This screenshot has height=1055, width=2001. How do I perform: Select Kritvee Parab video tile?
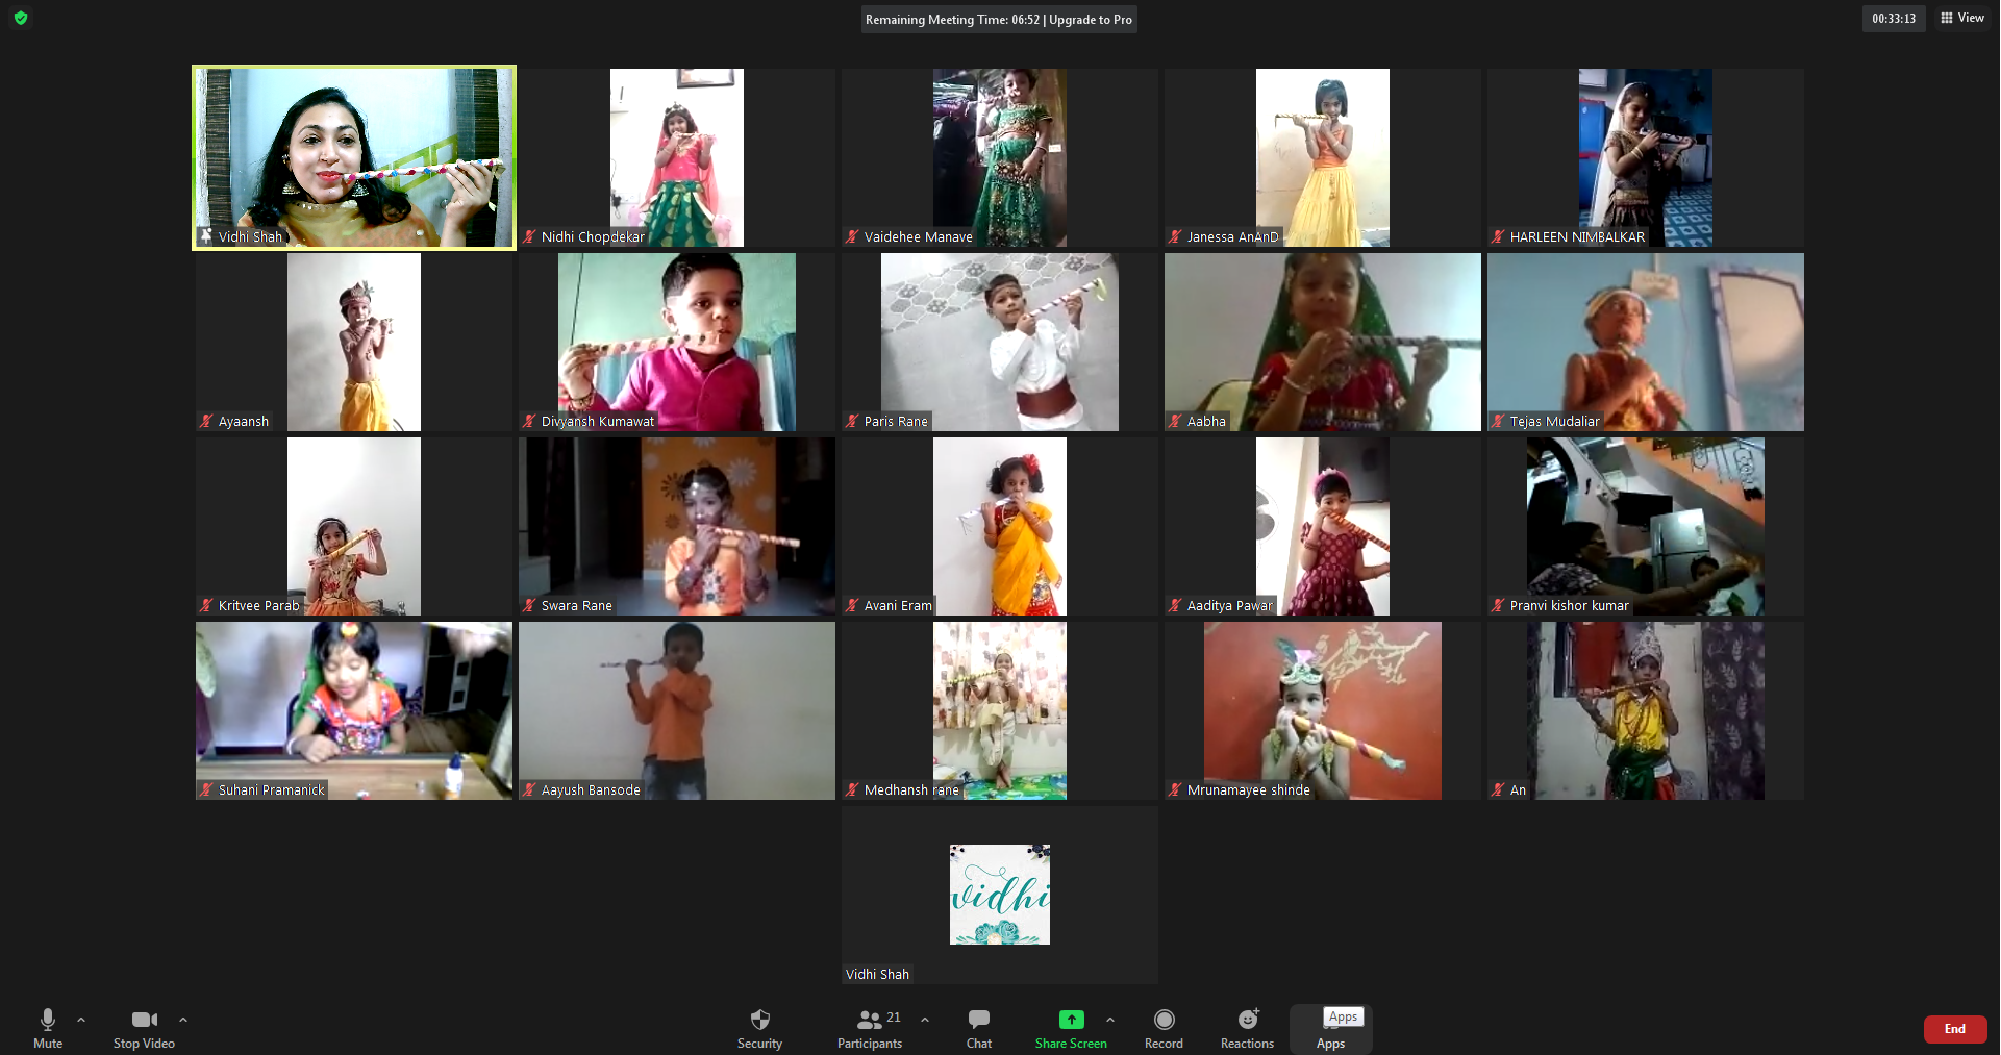(354, 526)
